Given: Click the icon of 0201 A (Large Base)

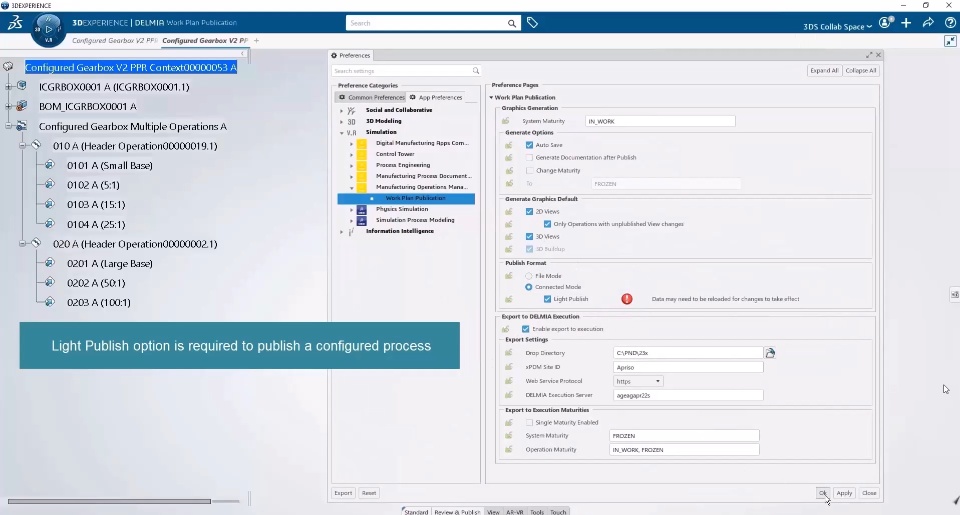Looking at the screenshot, I should pos(50,263).
